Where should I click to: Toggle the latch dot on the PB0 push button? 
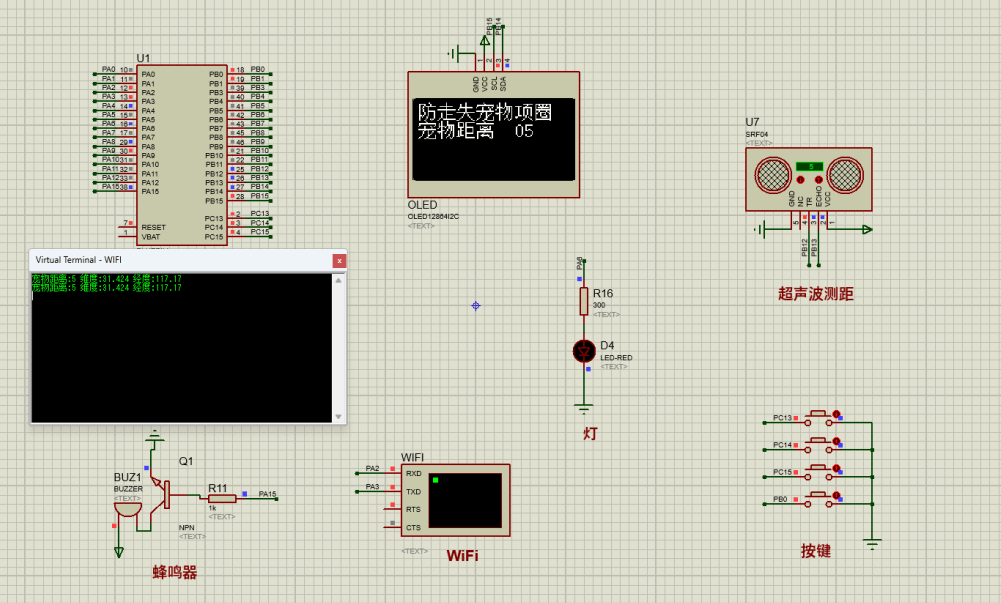click(837, 496)
